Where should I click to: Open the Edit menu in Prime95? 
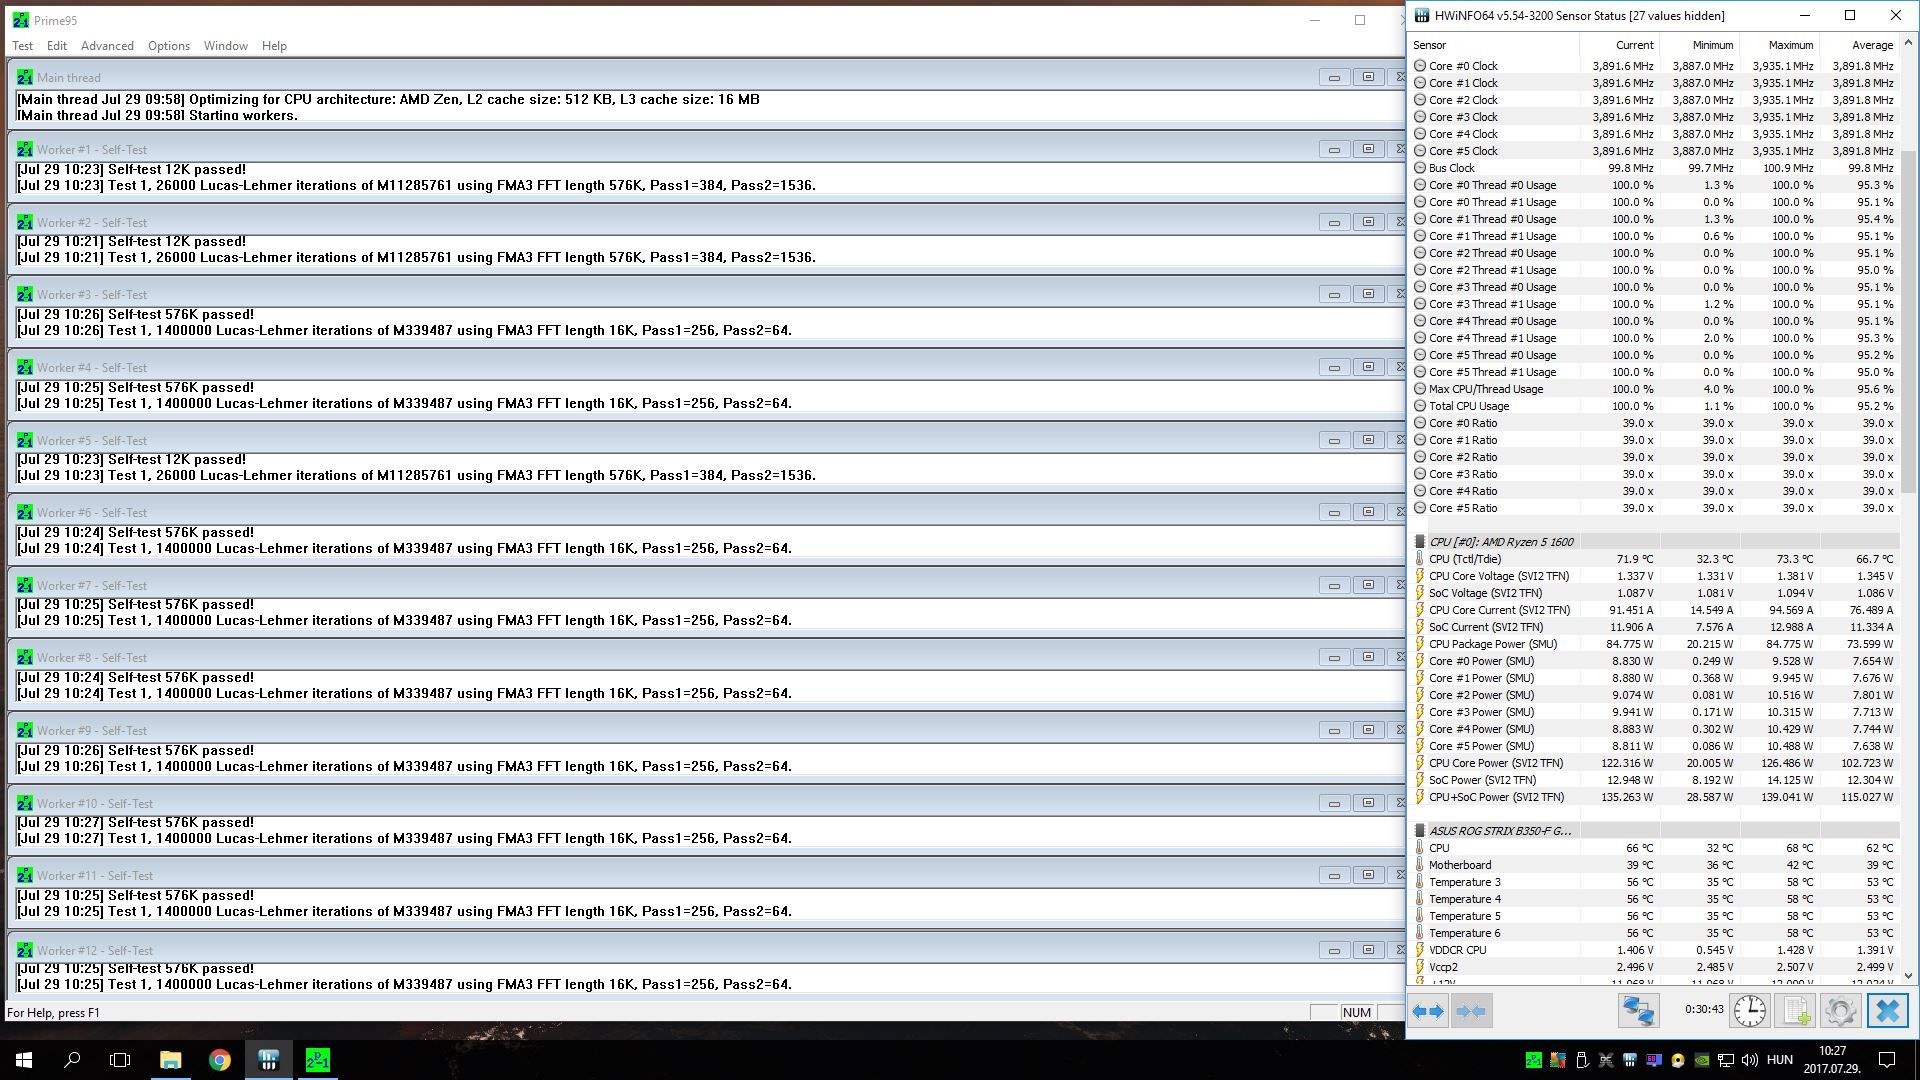(x=57, y=46)
